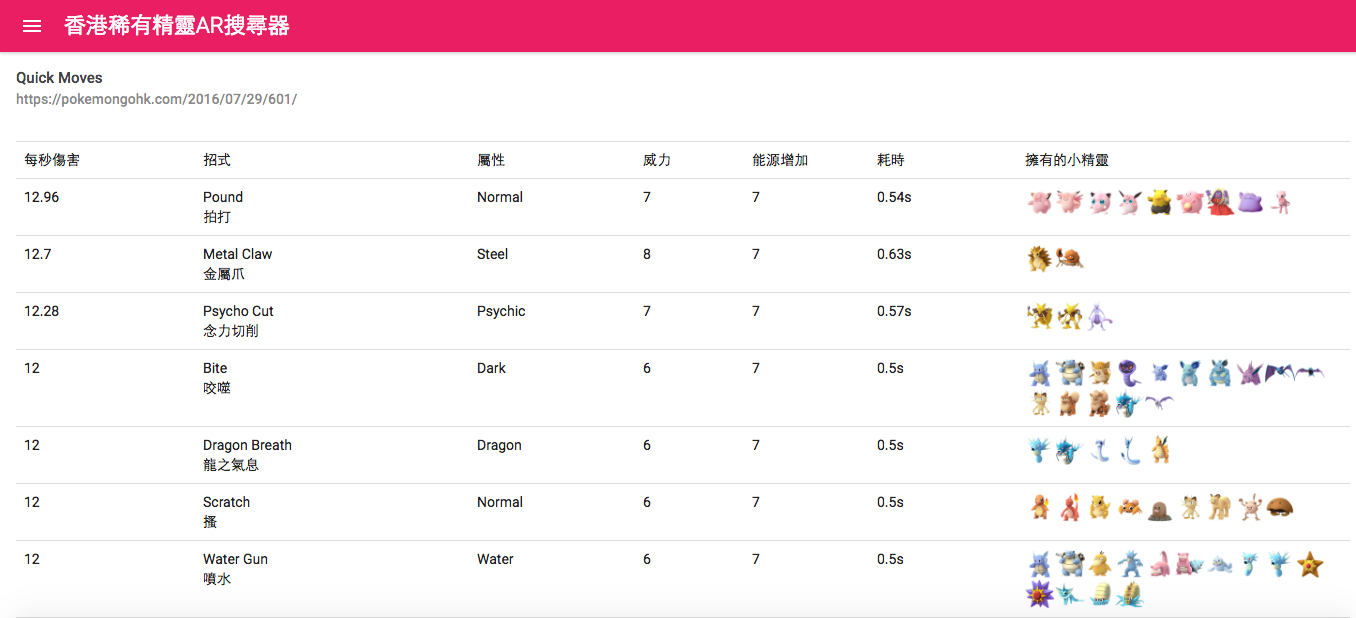Click the Dark type cell
This screenshot has height=618, width=1356.
(x=491, y=368)
